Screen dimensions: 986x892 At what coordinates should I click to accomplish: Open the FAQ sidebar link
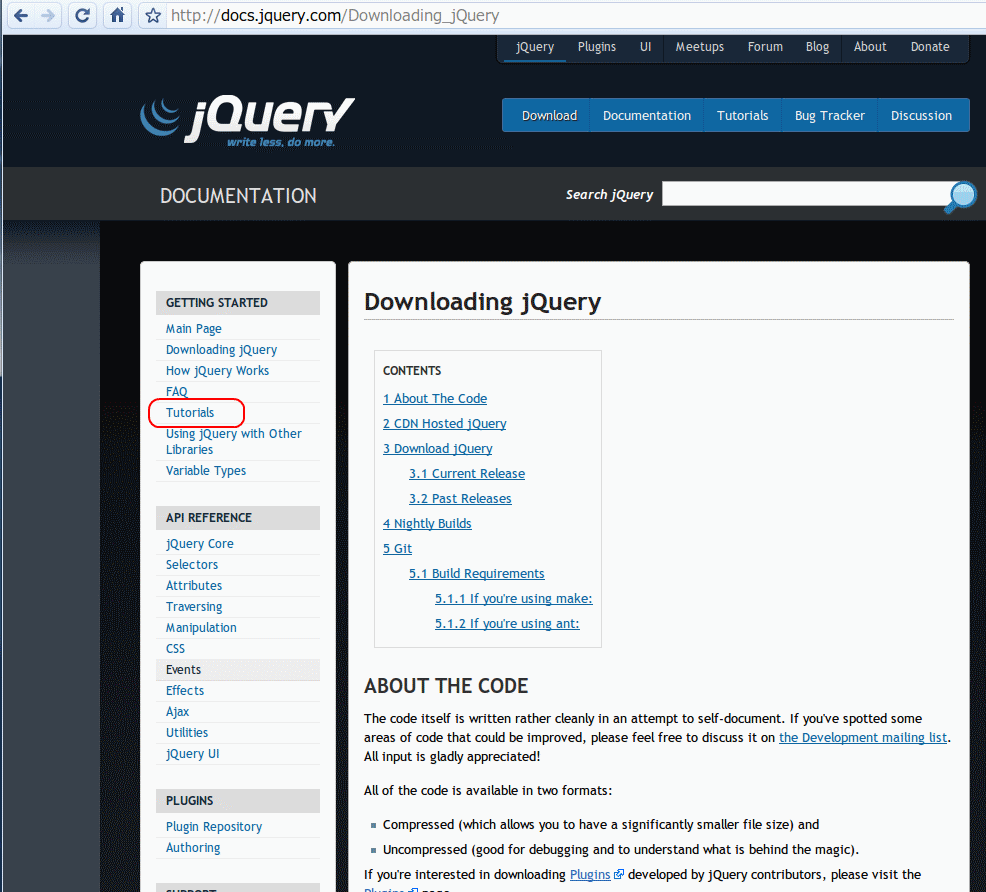tap(177, 392)
